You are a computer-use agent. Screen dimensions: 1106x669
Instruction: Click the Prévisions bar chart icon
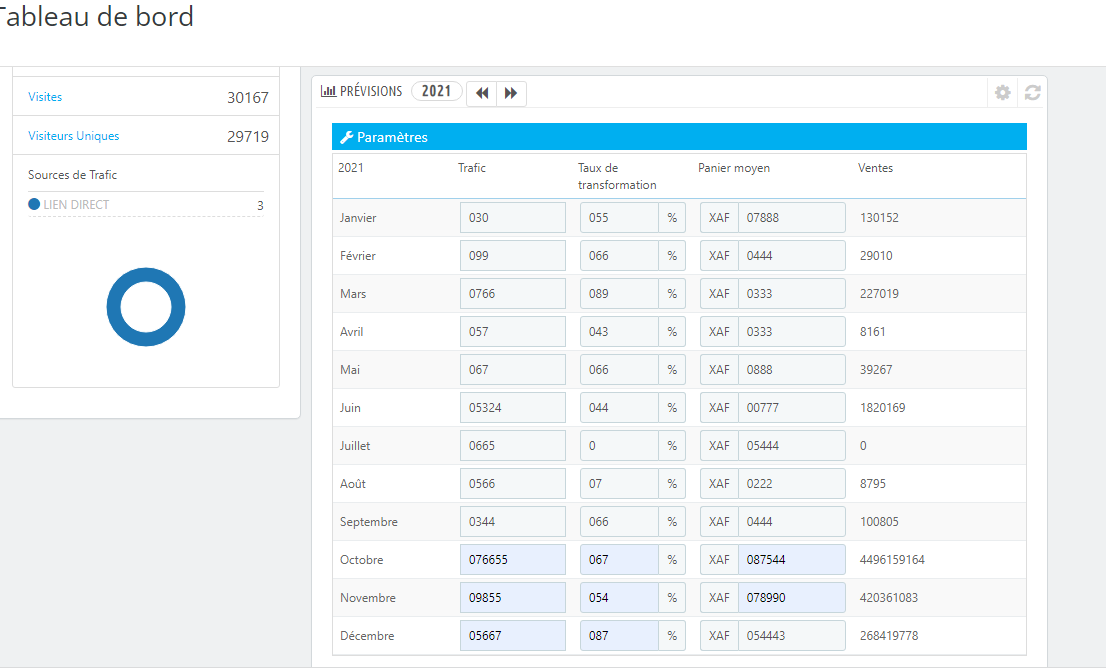click(328, 91)
